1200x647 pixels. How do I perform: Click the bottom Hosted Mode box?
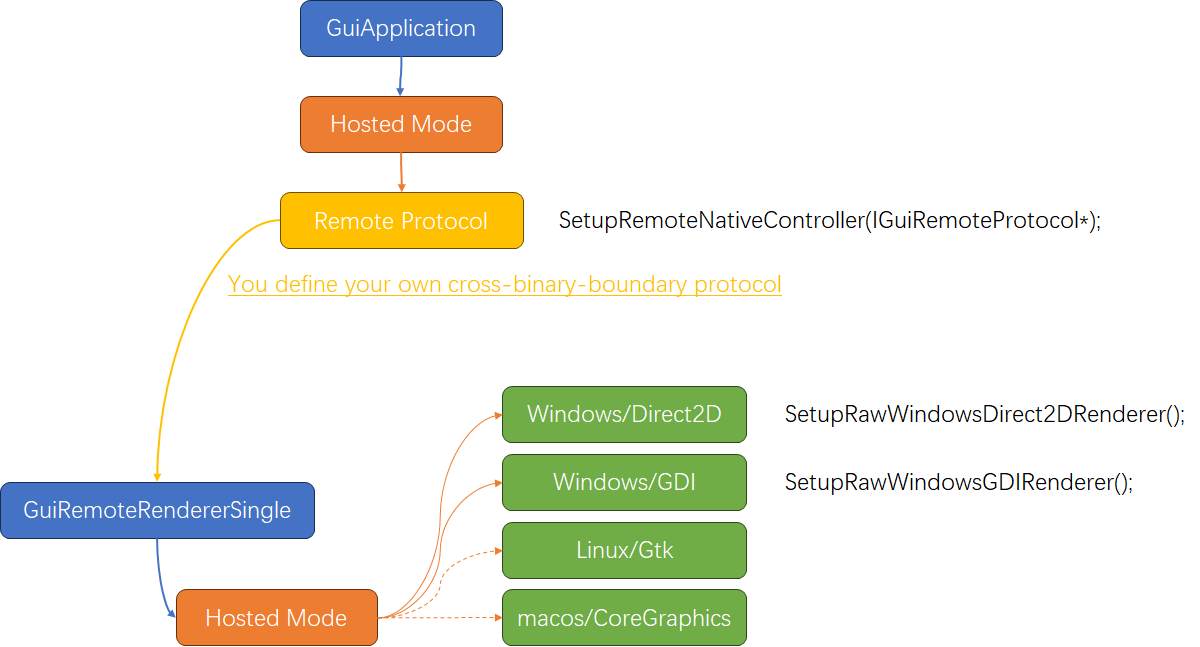[276, 617]
